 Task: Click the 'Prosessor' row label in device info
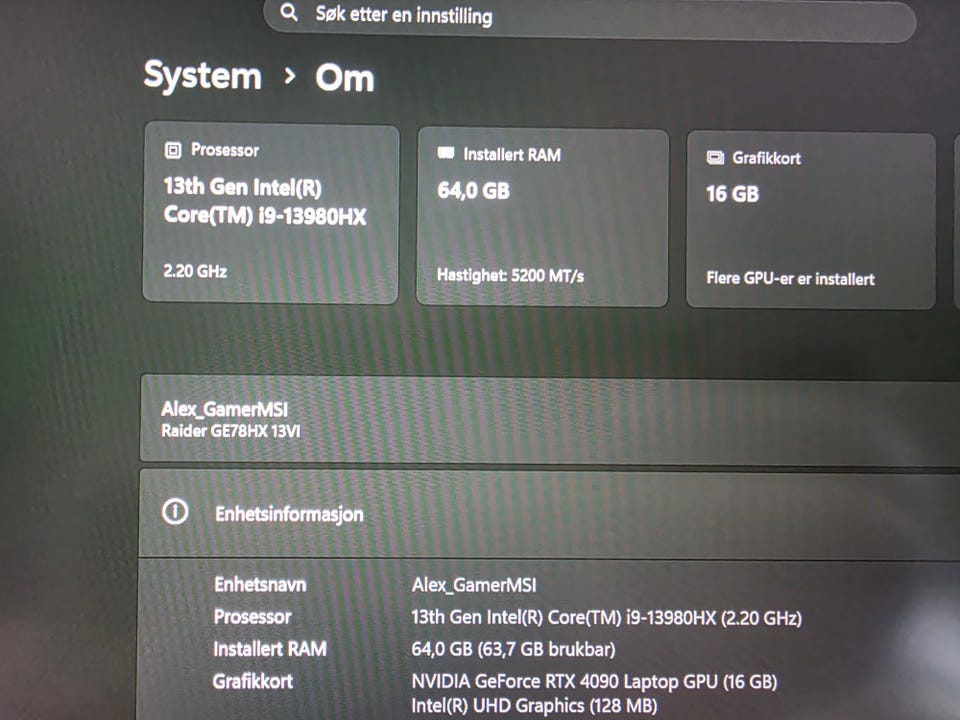coord(252,617)
